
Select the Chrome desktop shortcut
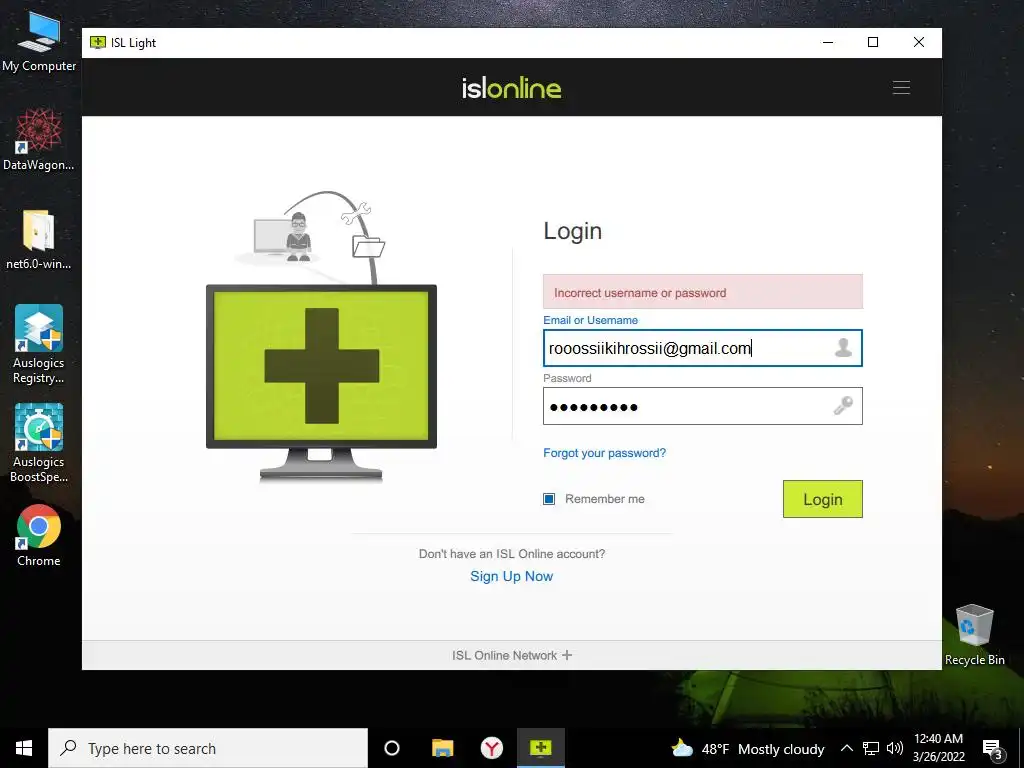[x=39, y=535]
